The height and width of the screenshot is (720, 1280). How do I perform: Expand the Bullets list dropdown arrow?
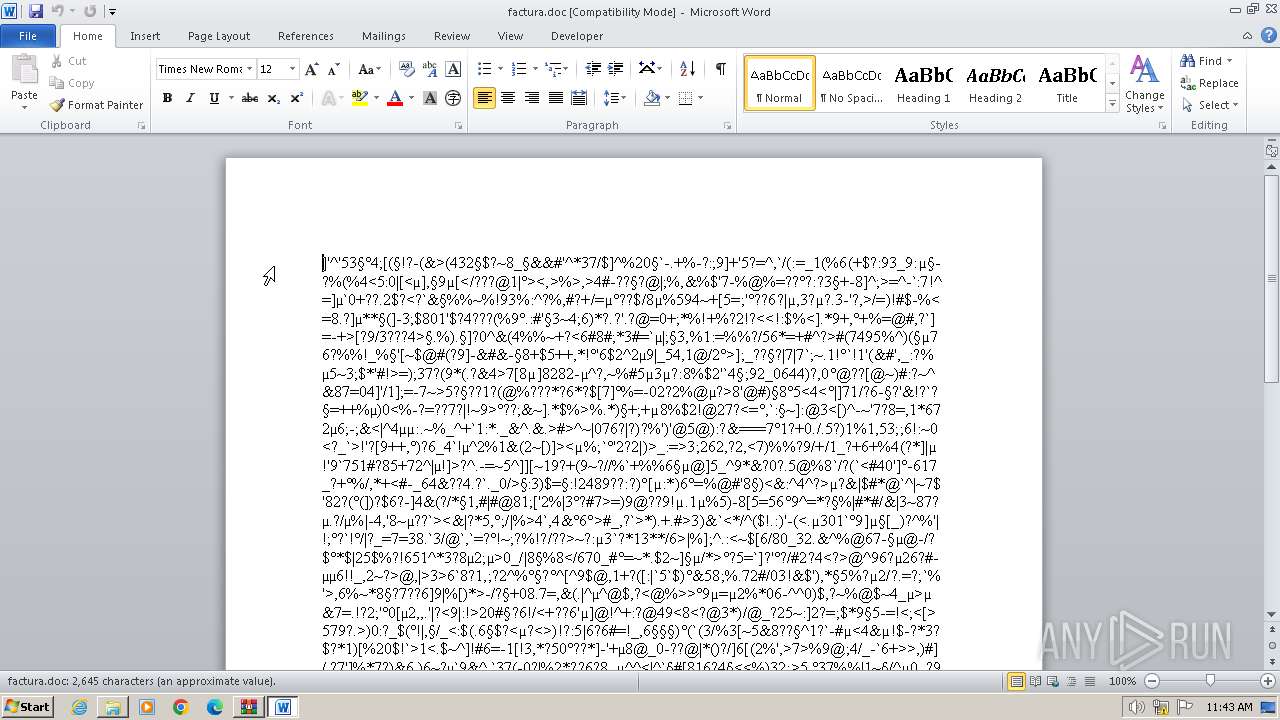click(499, 69)
